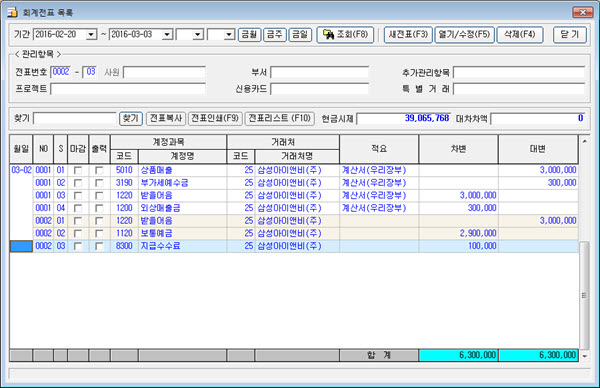Click the 전표리스트 (F10) button

click(x=279, y=119)
